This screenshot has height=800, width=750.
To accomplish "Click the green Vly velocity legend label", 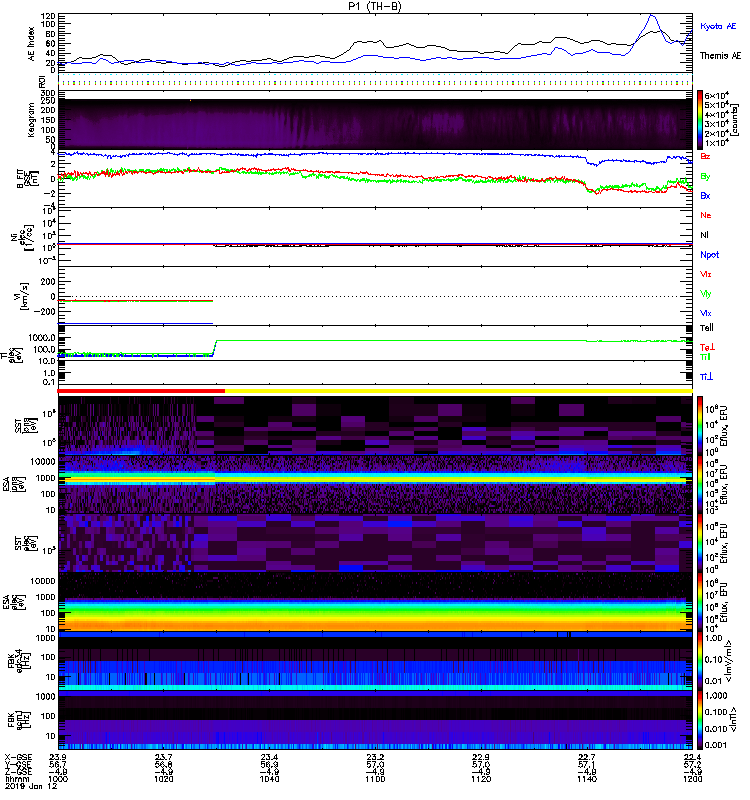I will tap(706, 293).
